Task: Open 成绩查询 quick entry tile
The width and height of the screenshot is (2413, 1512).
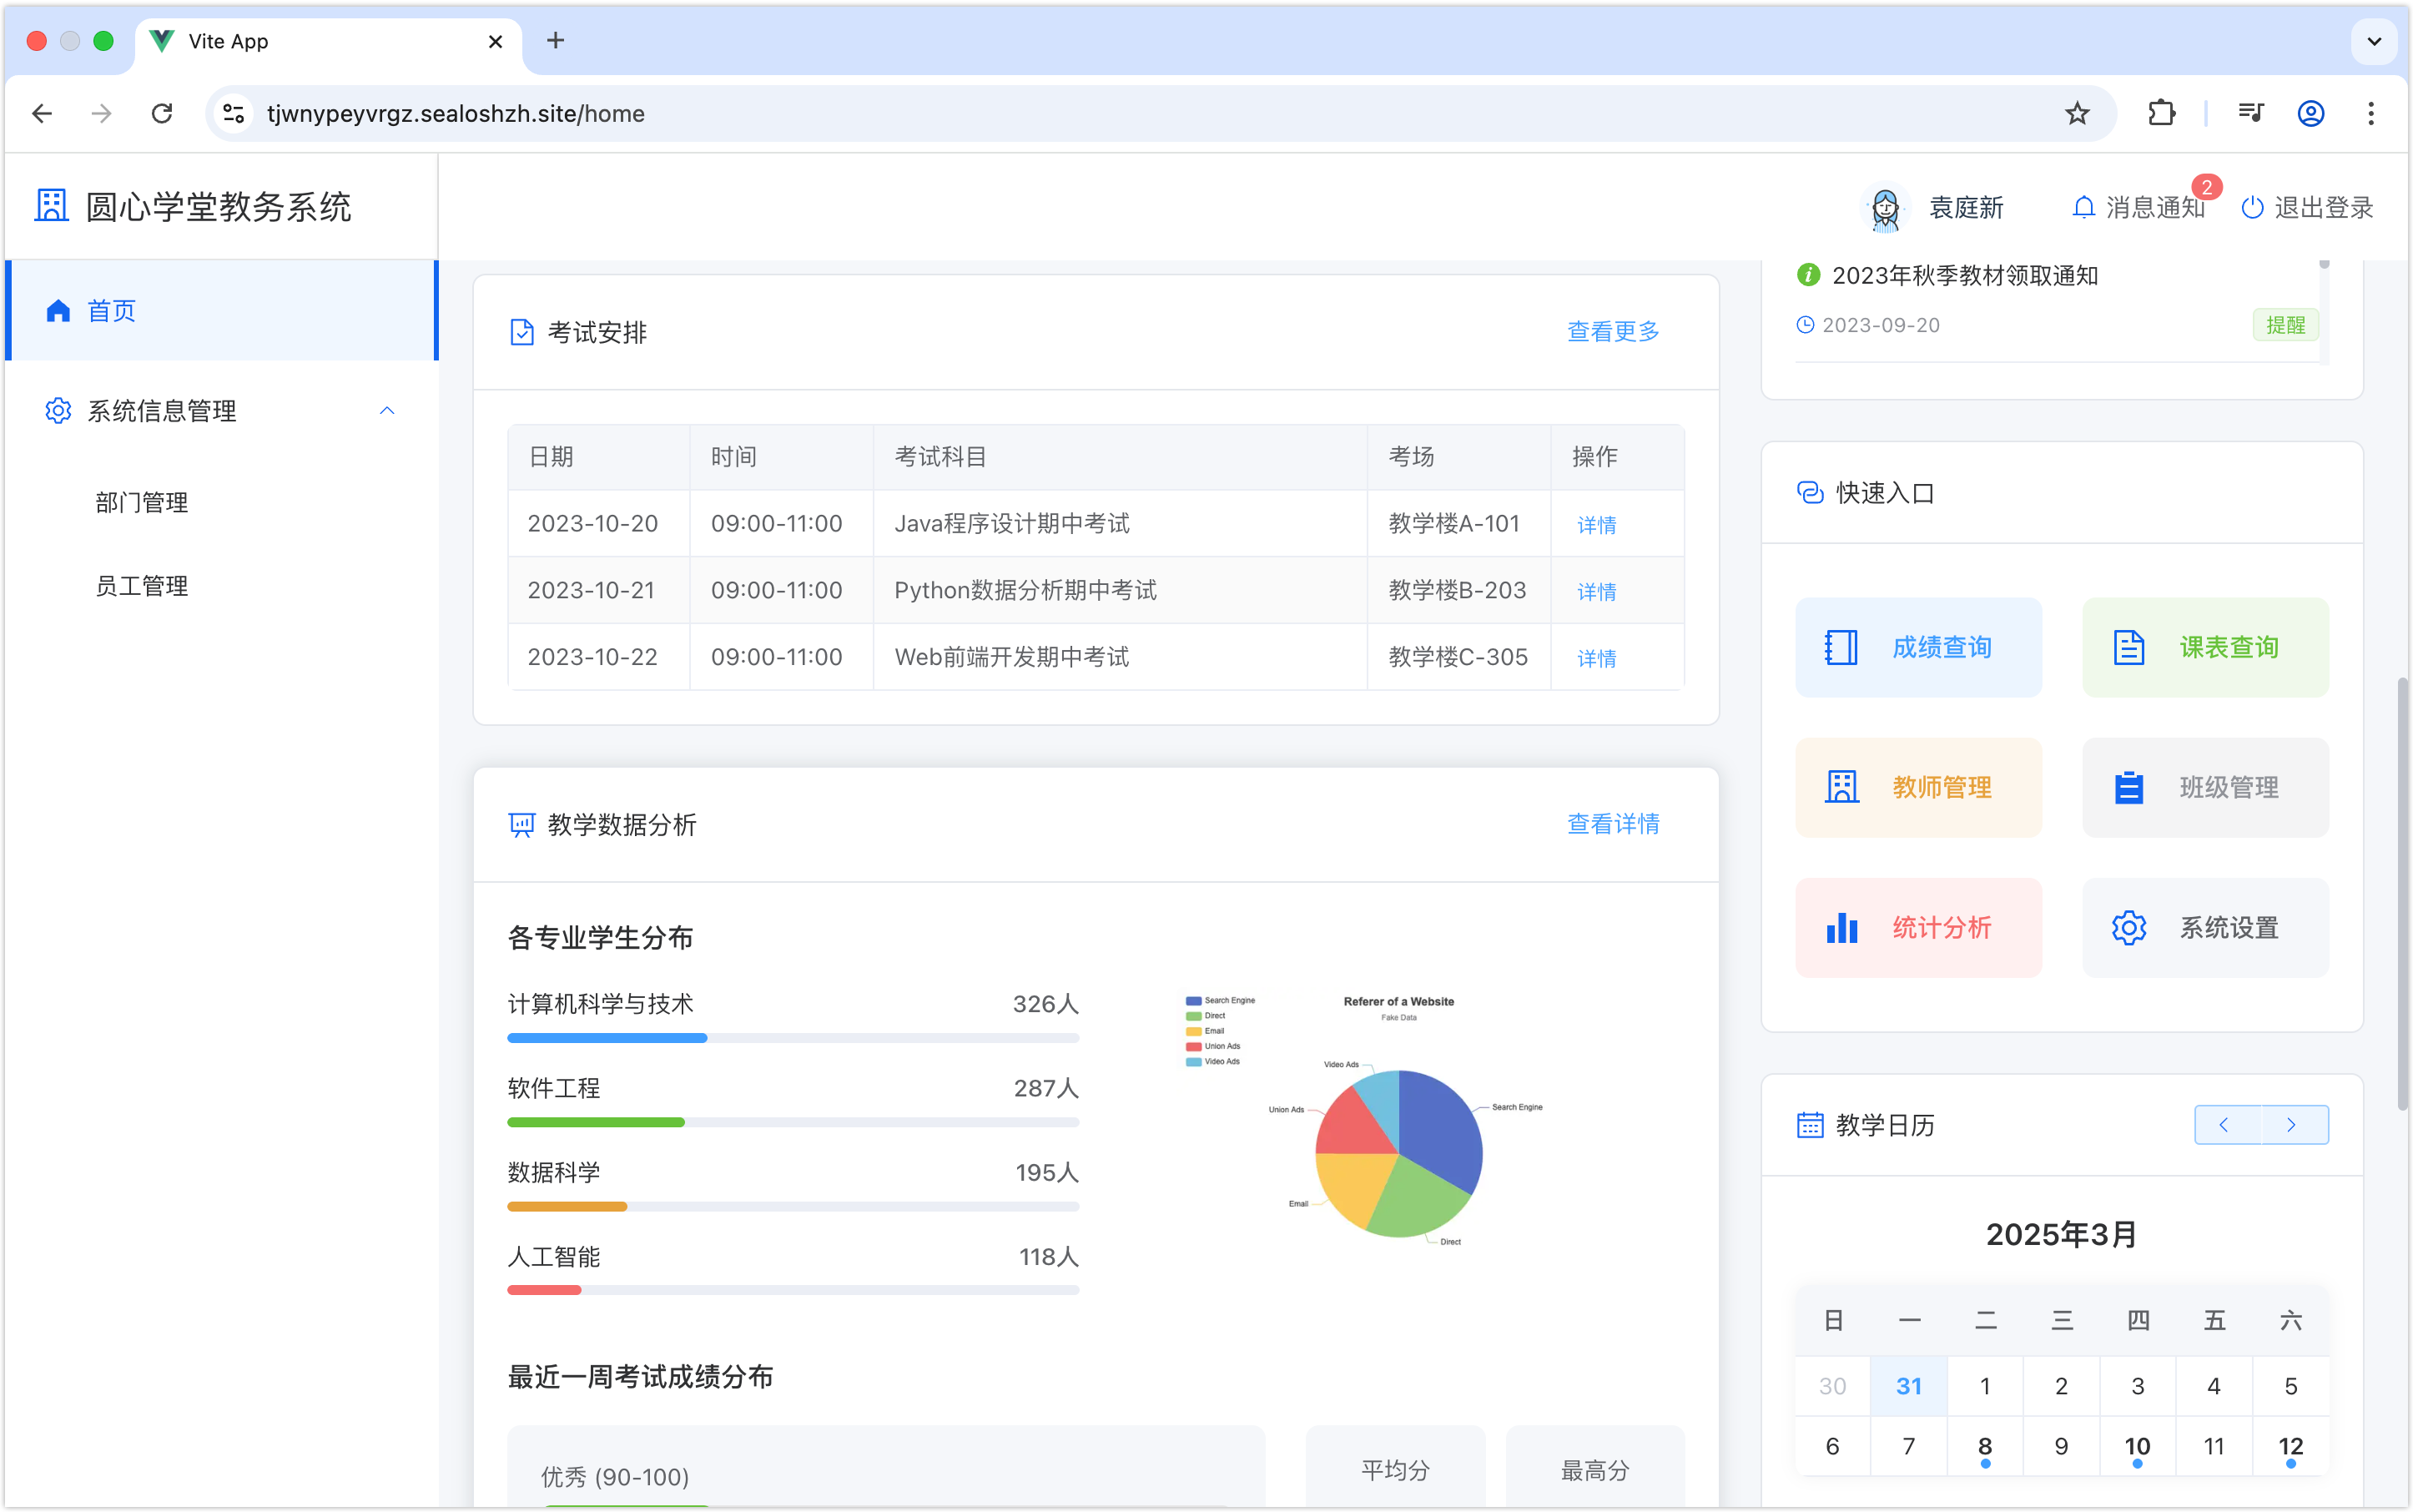Action: (x=1917, y=647)
